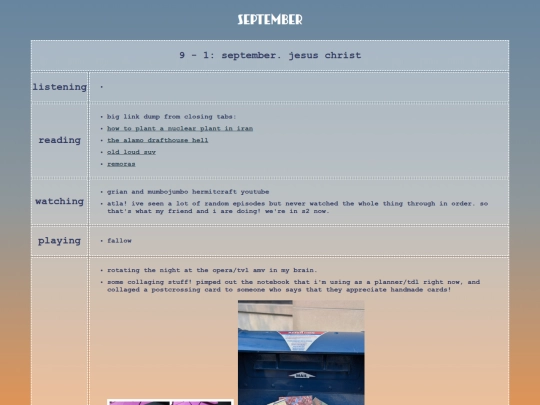Click the 'atla!' watching entry text
The width and height of the screenshot is (540, 405).
(298, 207)
